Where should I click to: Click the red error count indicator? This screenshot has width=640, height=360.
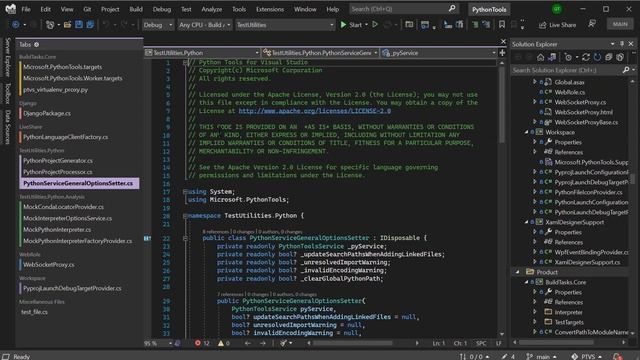[202, 343]
